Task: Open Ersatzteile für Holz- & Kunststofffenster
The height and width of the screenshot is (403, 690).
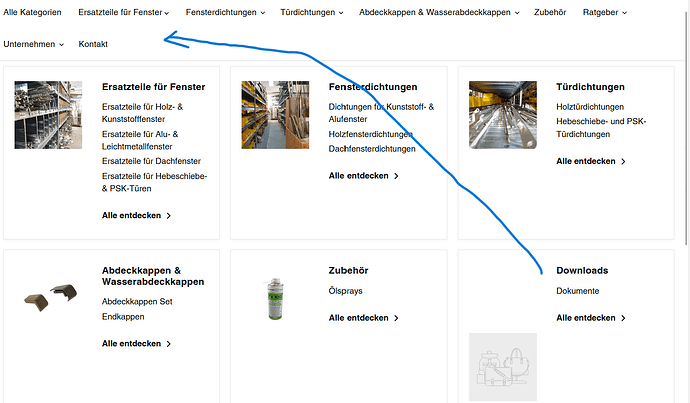Action: click(x=142, y=113)
